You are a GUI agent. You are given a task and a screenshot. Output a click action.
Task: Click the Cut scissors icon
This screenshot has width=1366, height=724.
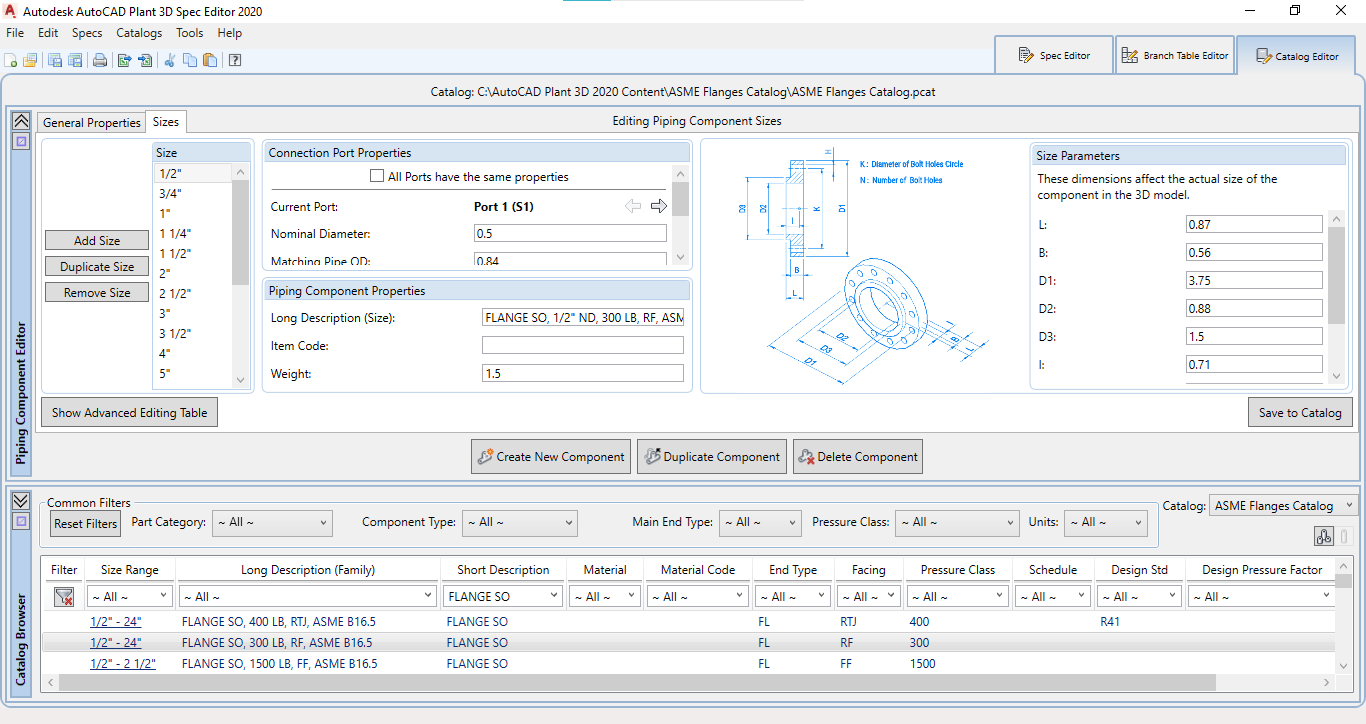coord(170,60)
